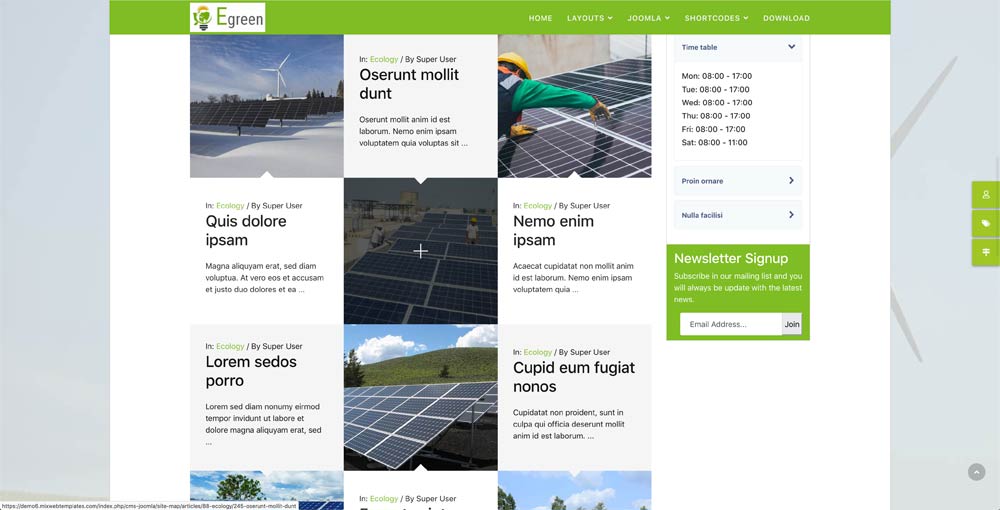Image resolution: width=1000 pixels, height=510 pixels.
Task: Open the Oserunt mollit dunt article
Action: point(409,84)
